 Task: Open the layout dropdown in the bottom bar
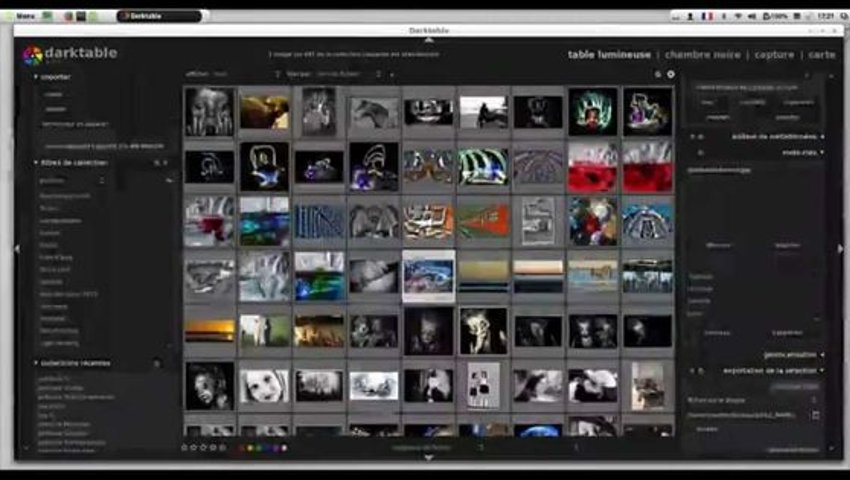click(x=436, y=448)
